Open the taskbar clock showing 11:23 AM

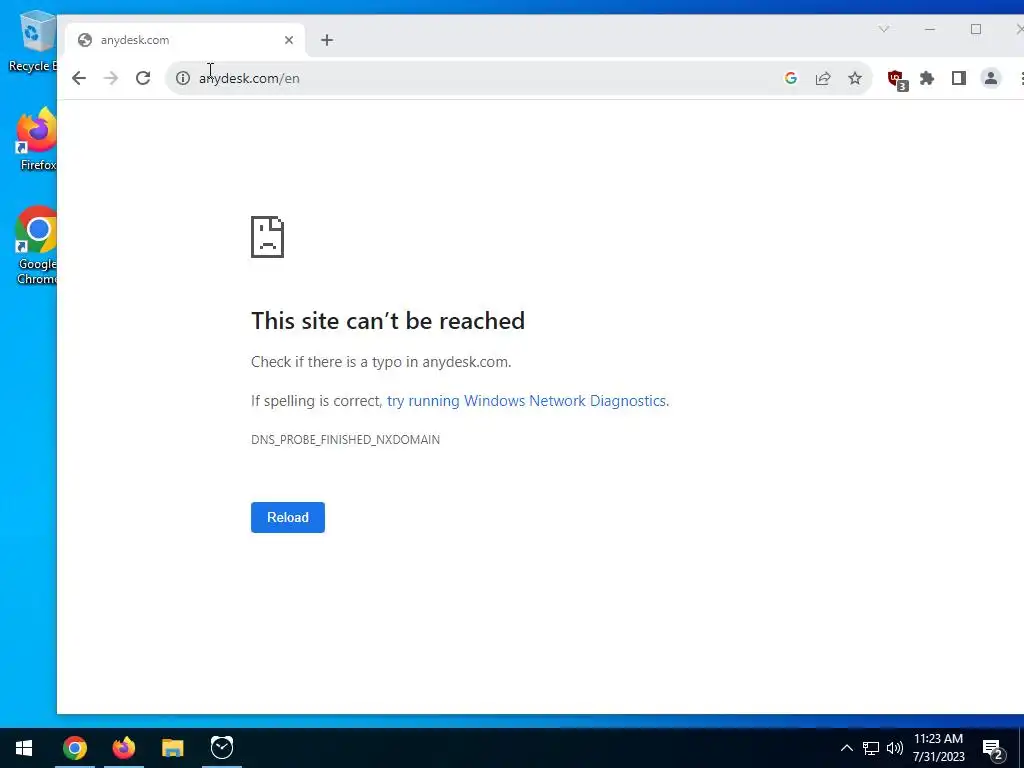pyautogui.click(x=938, y=748)
